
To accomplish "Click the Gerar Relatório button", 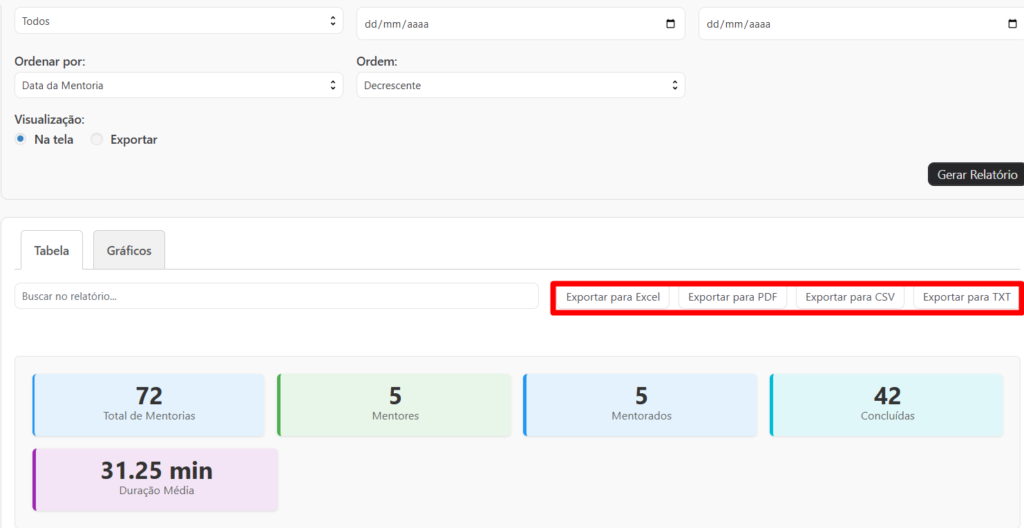I will click(976, 174).
